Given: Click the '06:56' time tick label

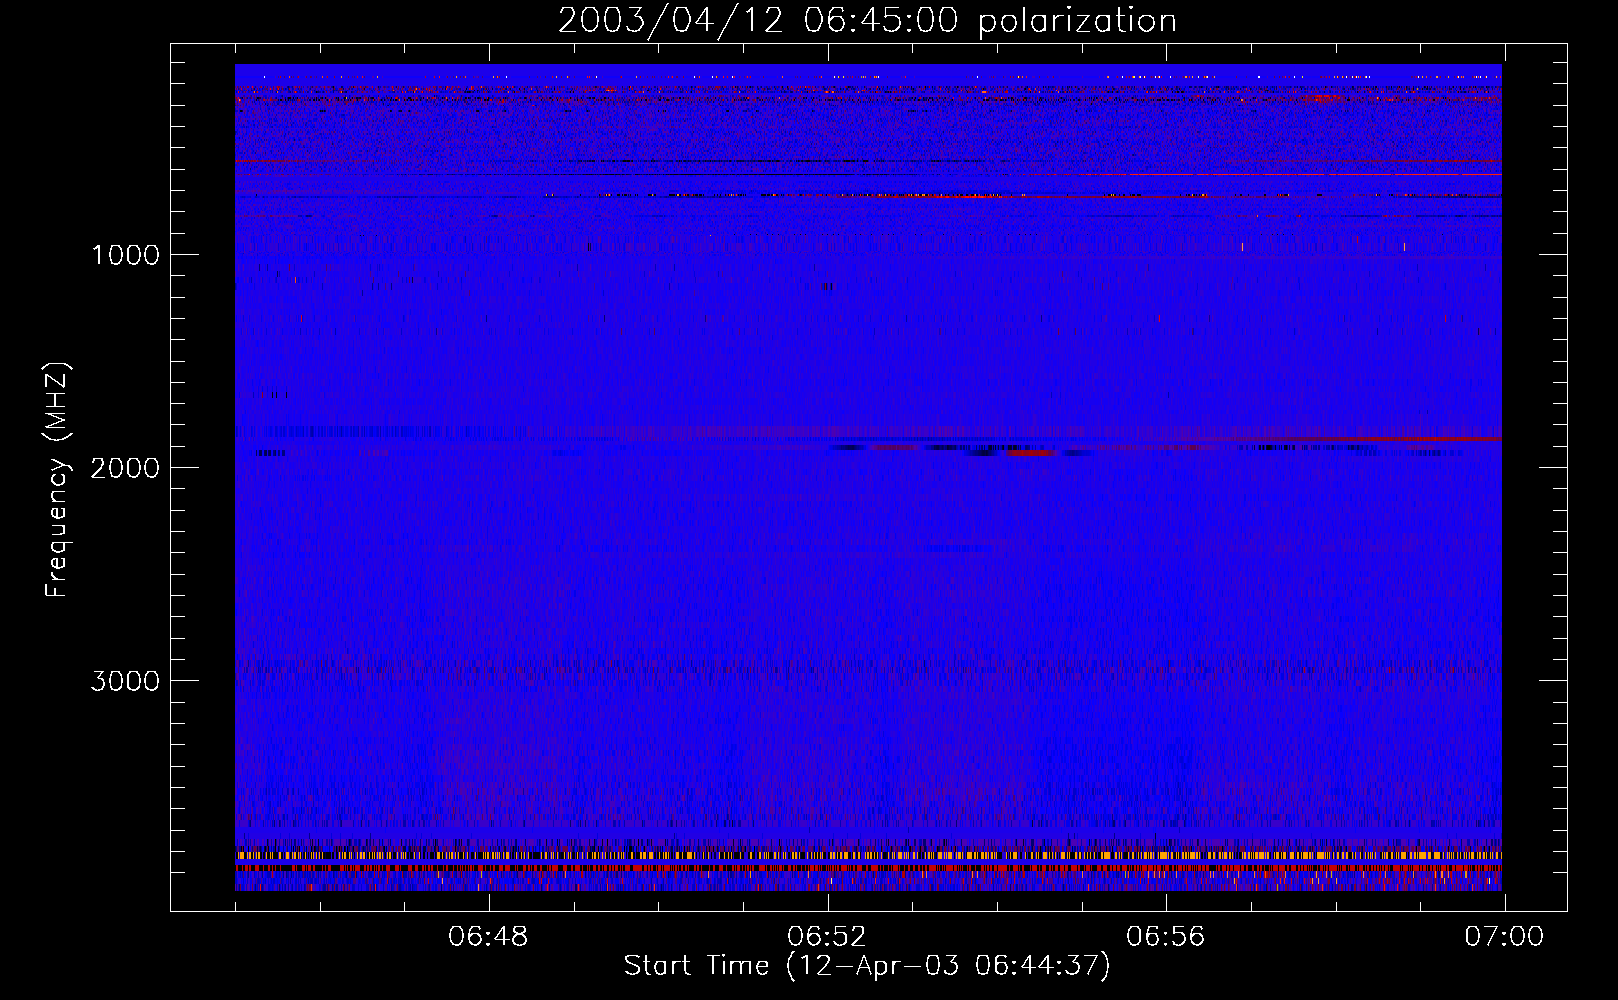Looking at the screenshot, I should pos(1166,937).
